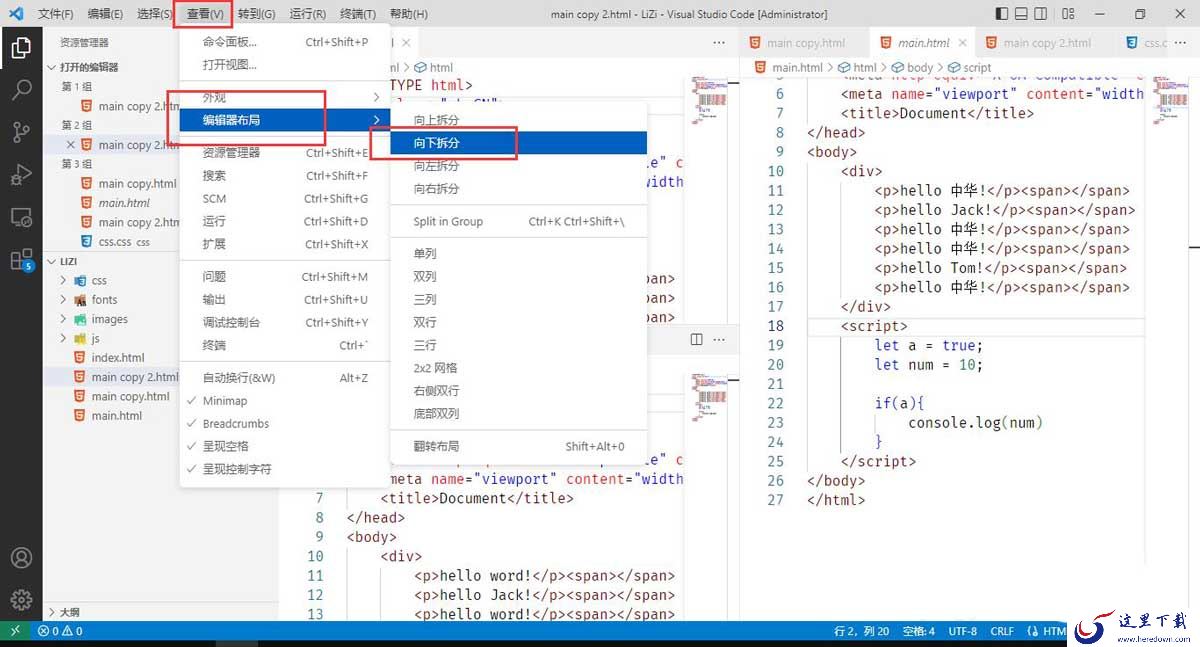Expand the images folder in LIZI
Image resolution: width=1200 pixels, height=647 pixels.
[65, 319]
